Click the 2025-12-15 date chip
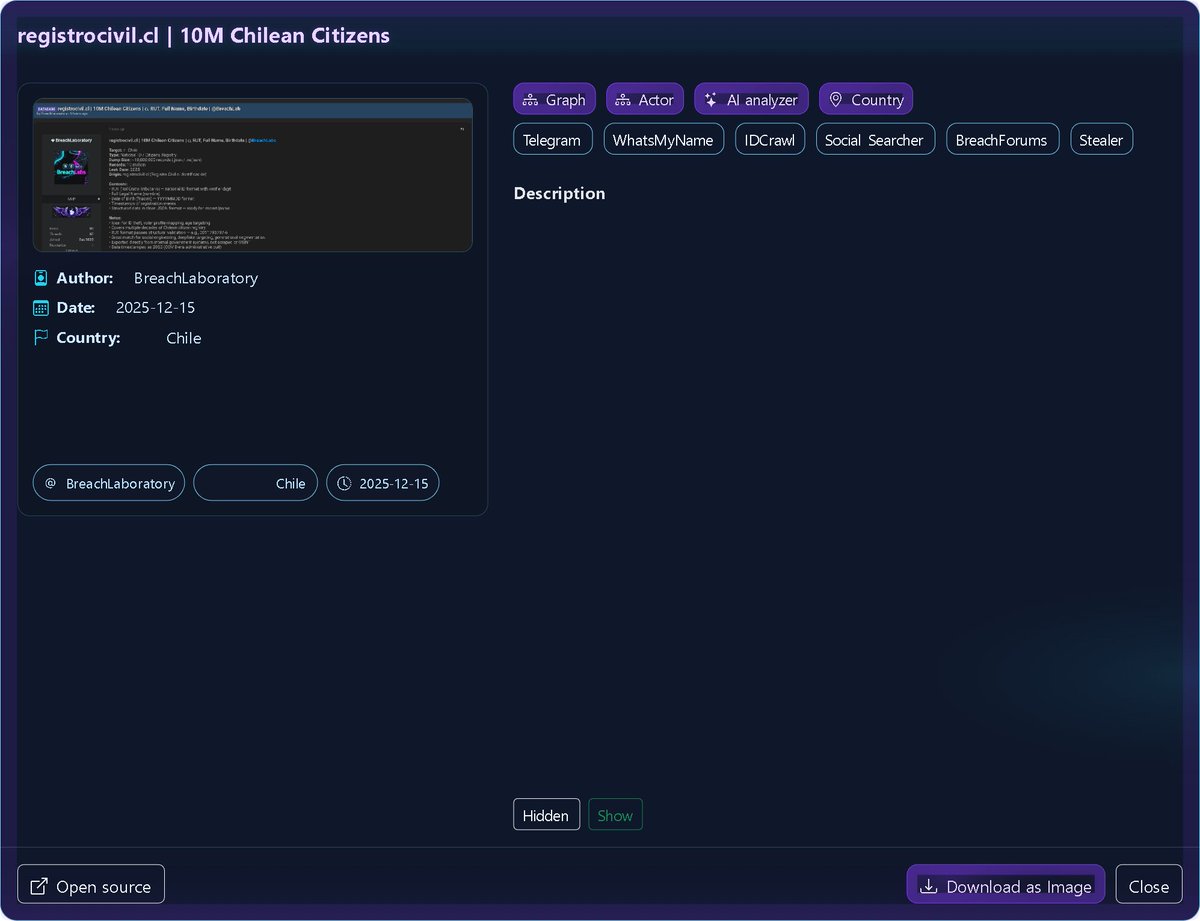 click(383, 483)
